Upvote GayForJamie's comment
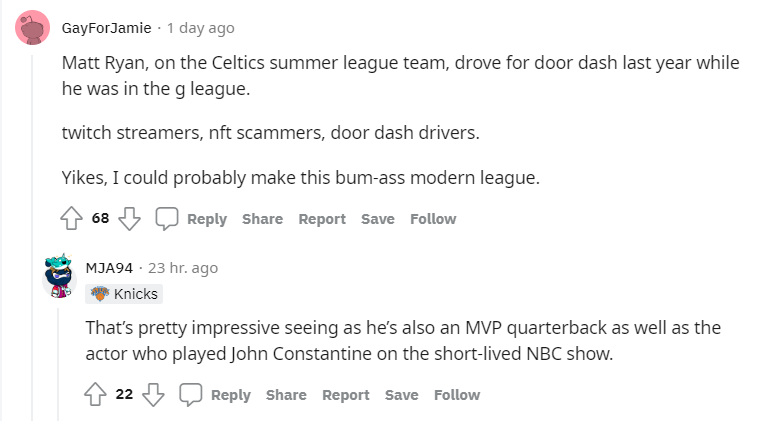 click(71, 218)
